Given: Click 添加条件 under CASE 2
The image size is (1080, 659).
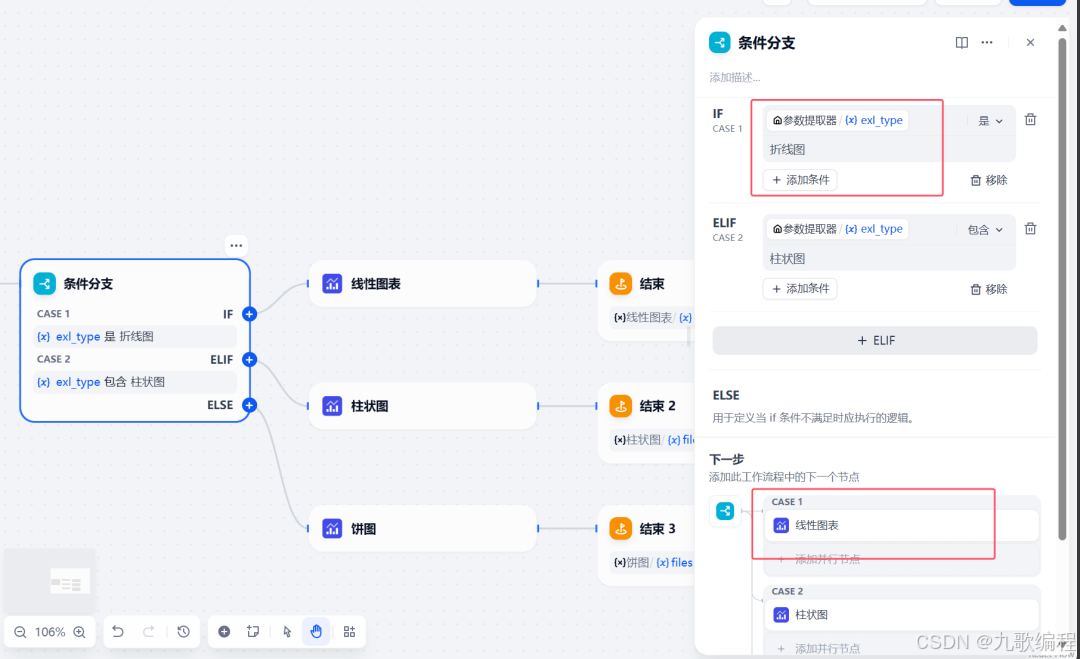Looking at the screenshot, I should pyautogui.click(x=800, y=289).
